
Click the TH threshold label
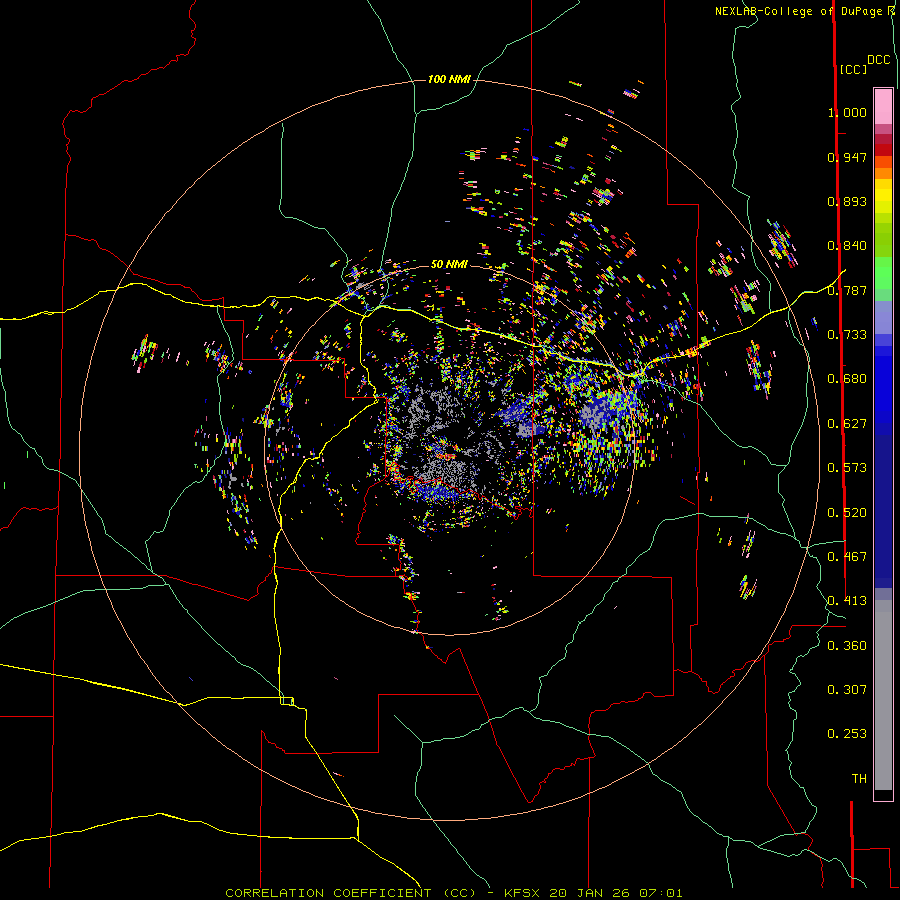859,779
